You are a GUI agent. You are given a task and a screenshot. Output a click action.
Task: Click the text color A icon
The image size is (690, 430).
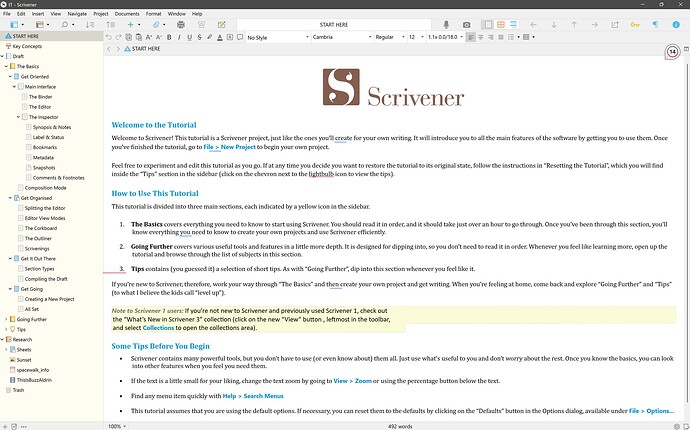coord(220,37)
